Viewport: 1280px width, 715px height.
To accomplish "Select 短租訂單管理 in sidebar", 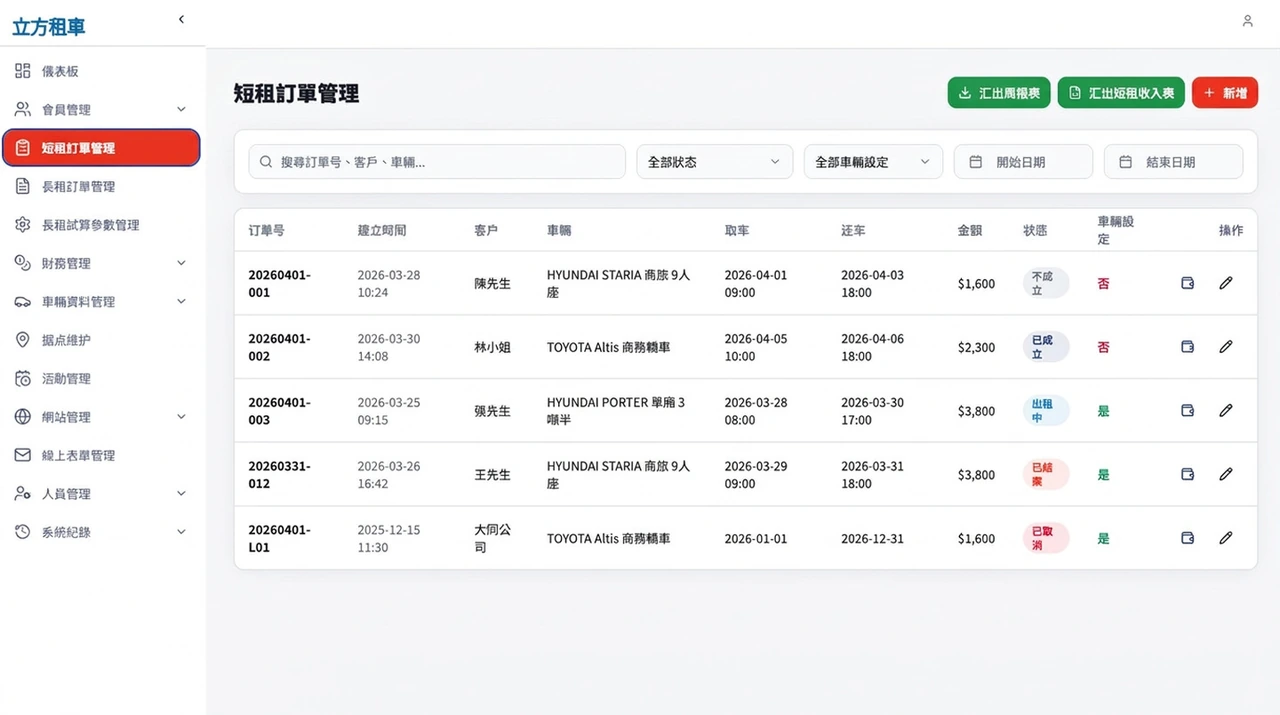I will [x=102, y=148].
